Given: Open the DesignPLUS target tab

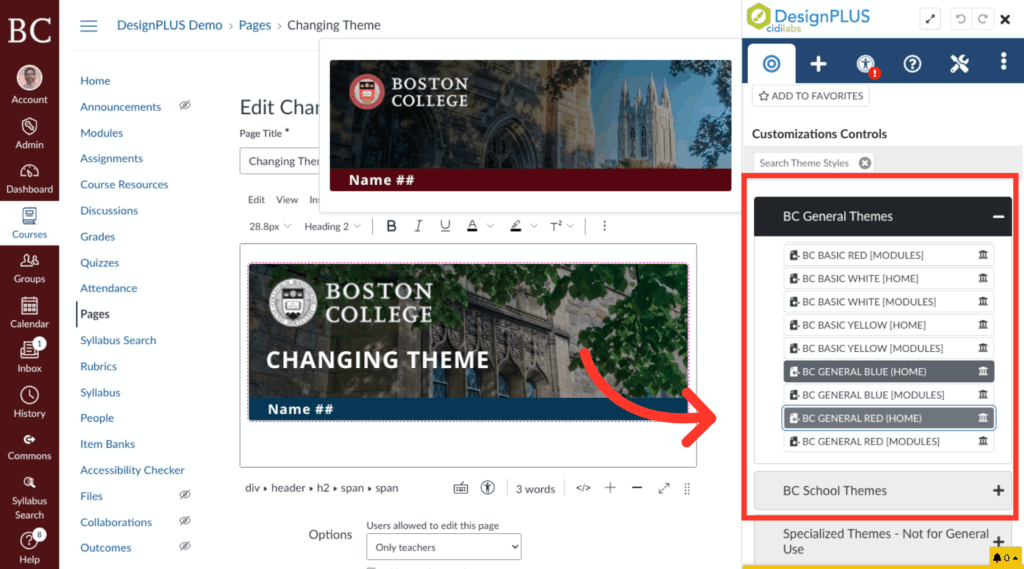Looking at the screenshot, I should [x=771, y=63].
